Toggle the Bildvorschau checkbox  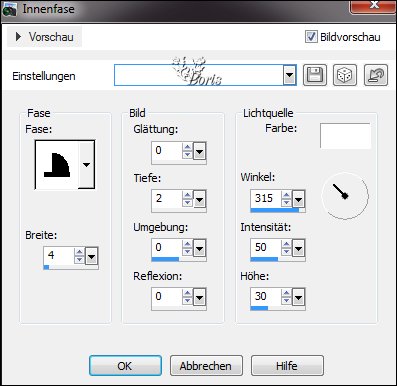coord(311,37)
